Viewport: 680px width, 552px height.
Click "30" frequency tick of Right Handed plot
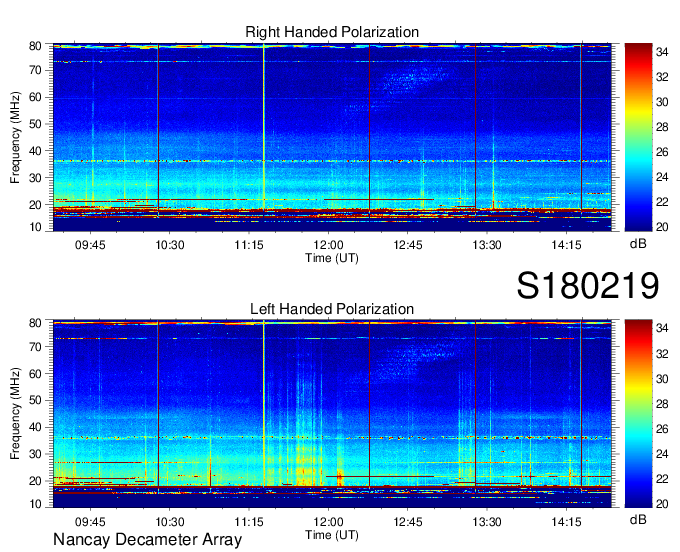tap(35, 178)
